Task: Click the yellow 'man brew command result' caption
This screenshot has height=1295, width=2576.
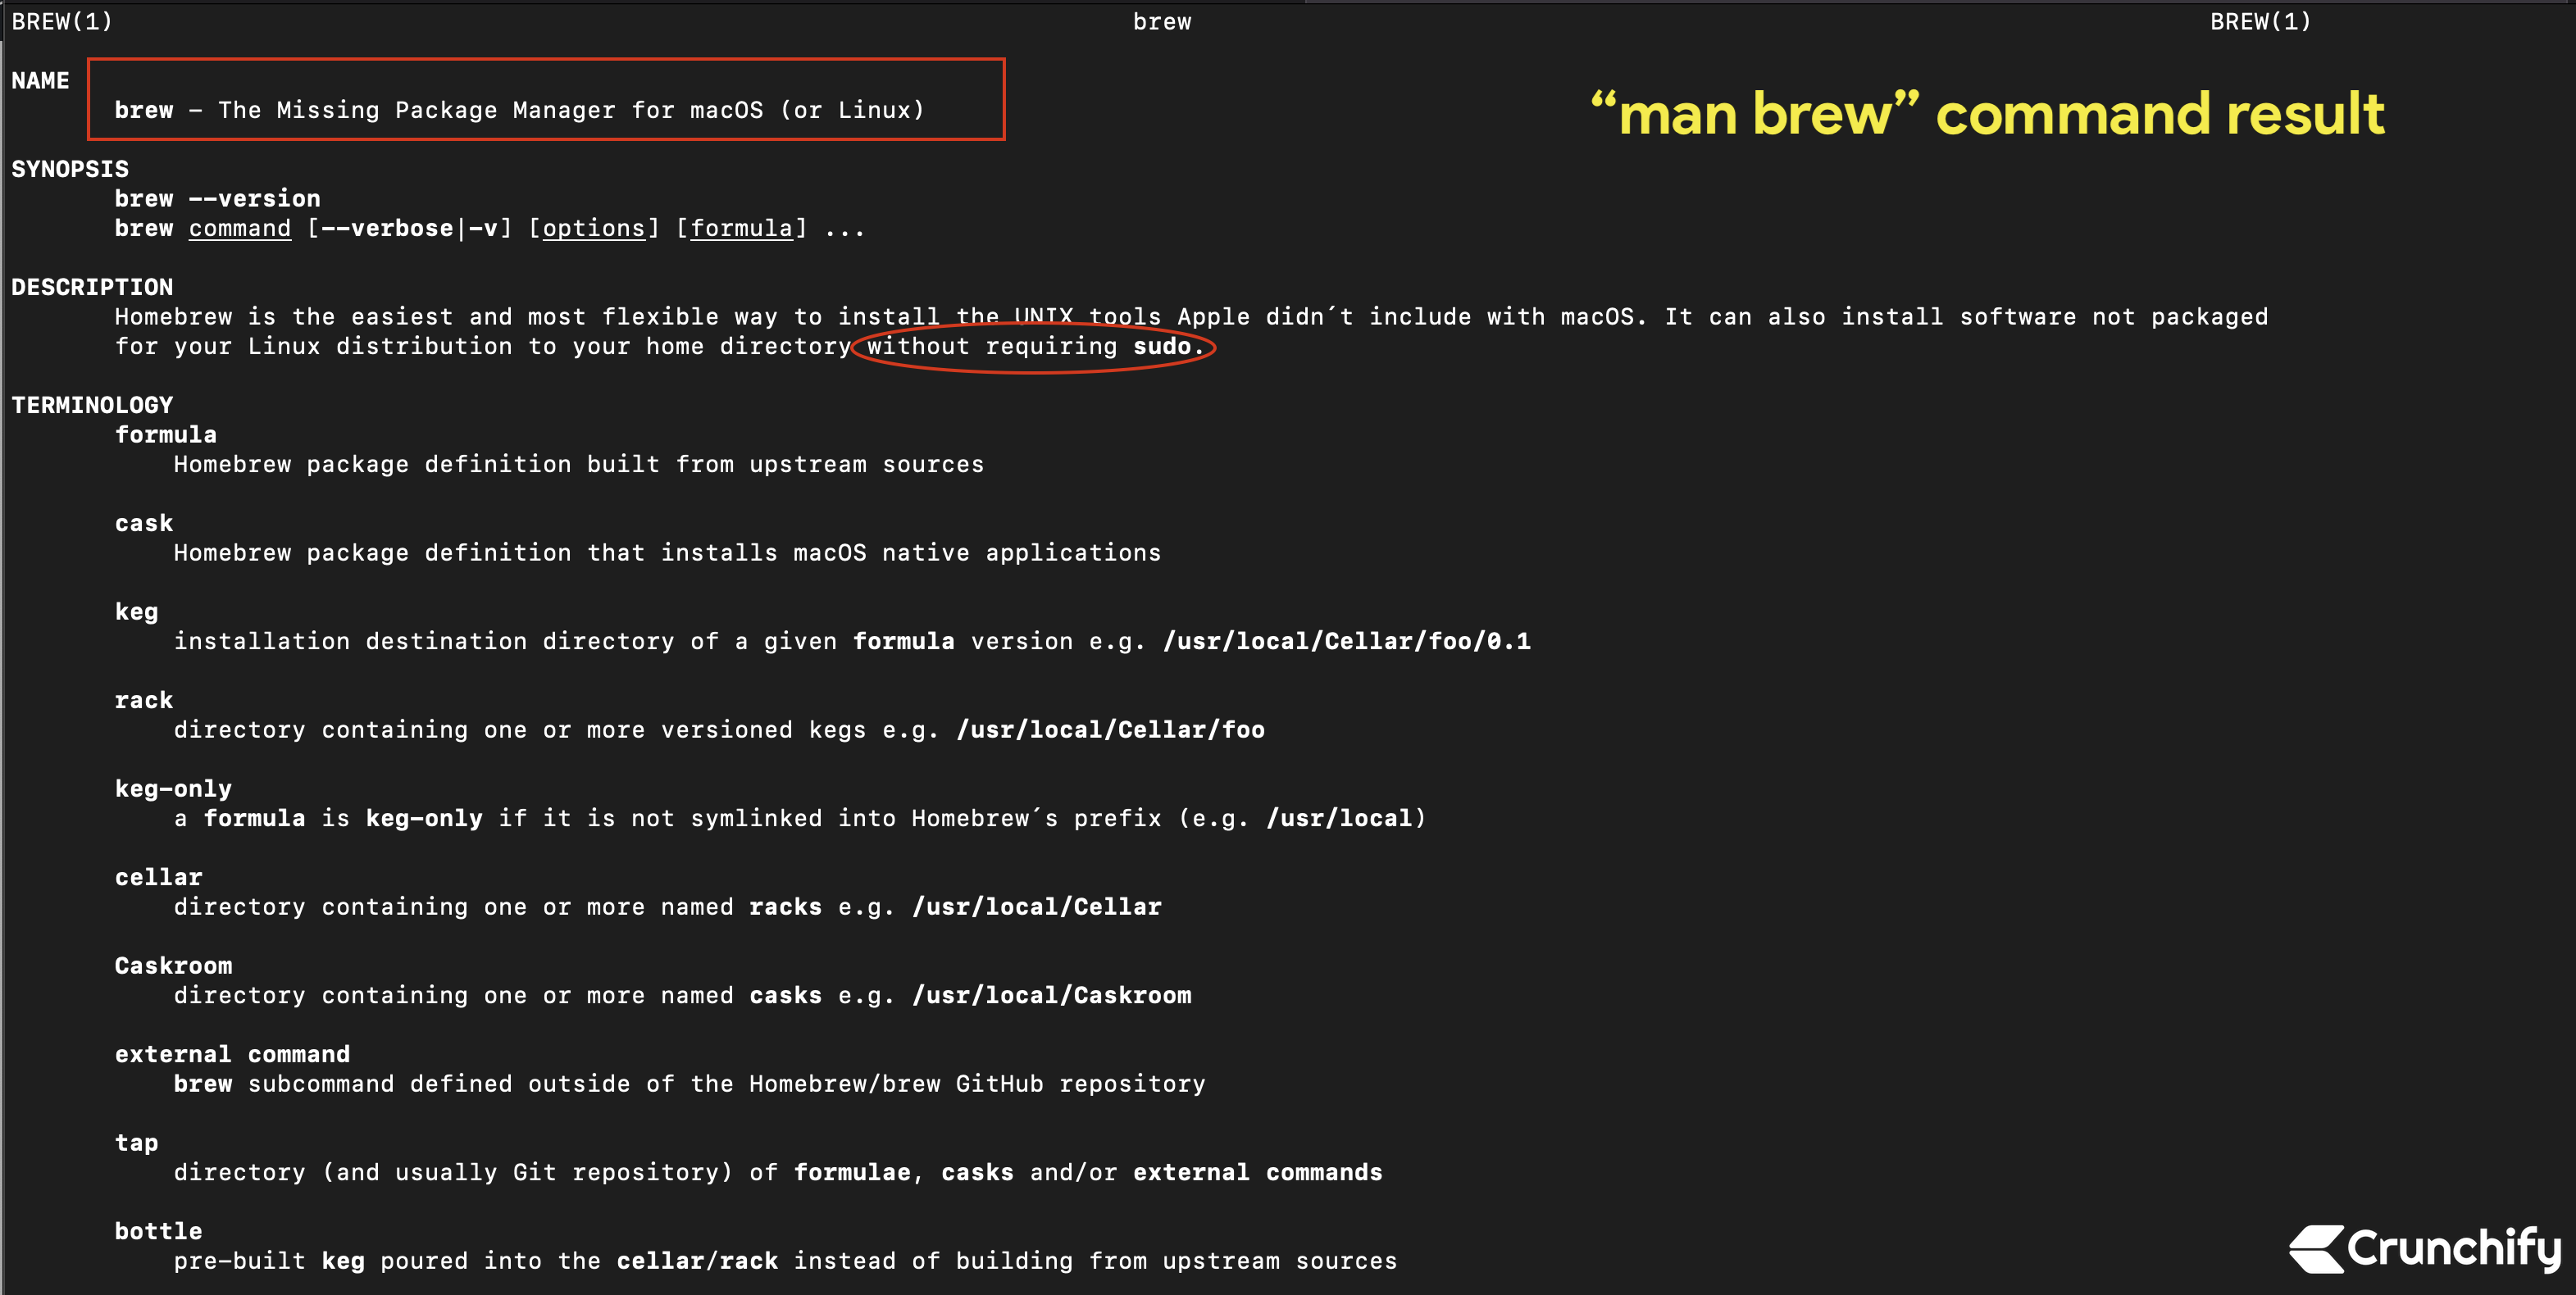Action: (x=1987, y=114)
